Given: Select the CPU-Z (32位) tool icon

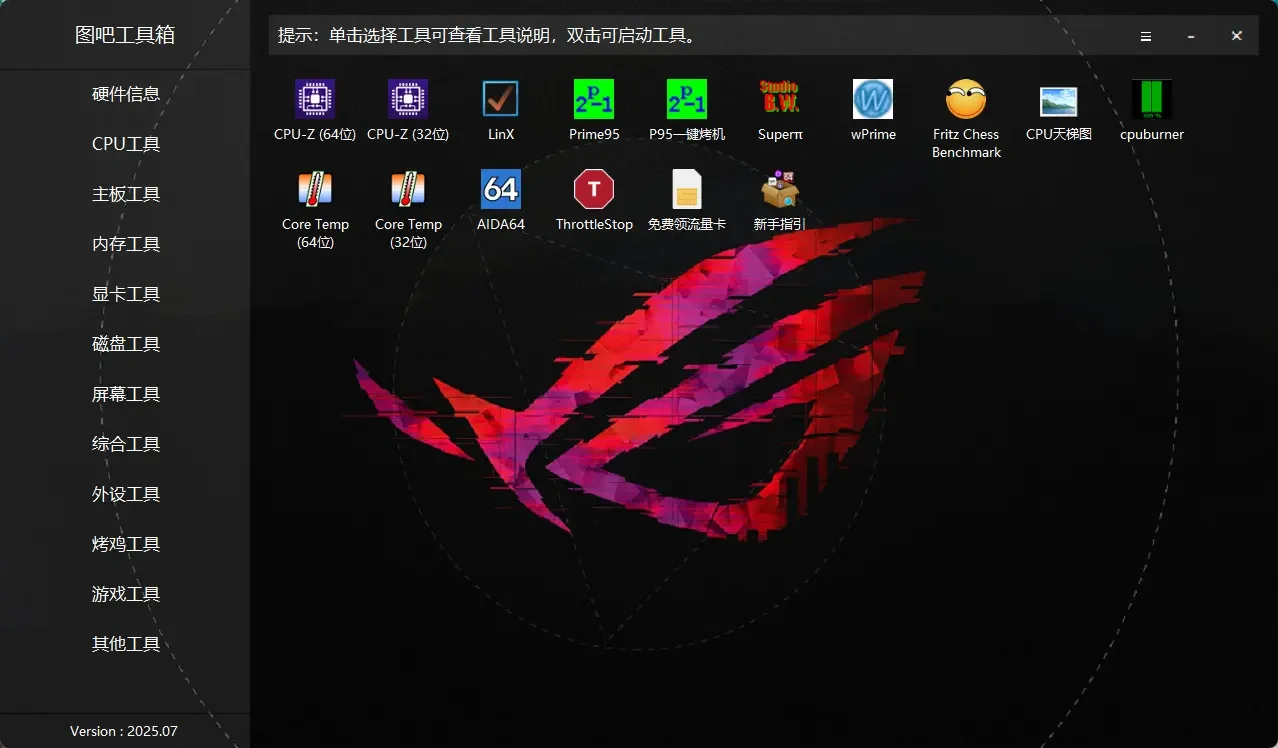Looking at the screenshot, I should pyautogui.click(x=408, y=99).
